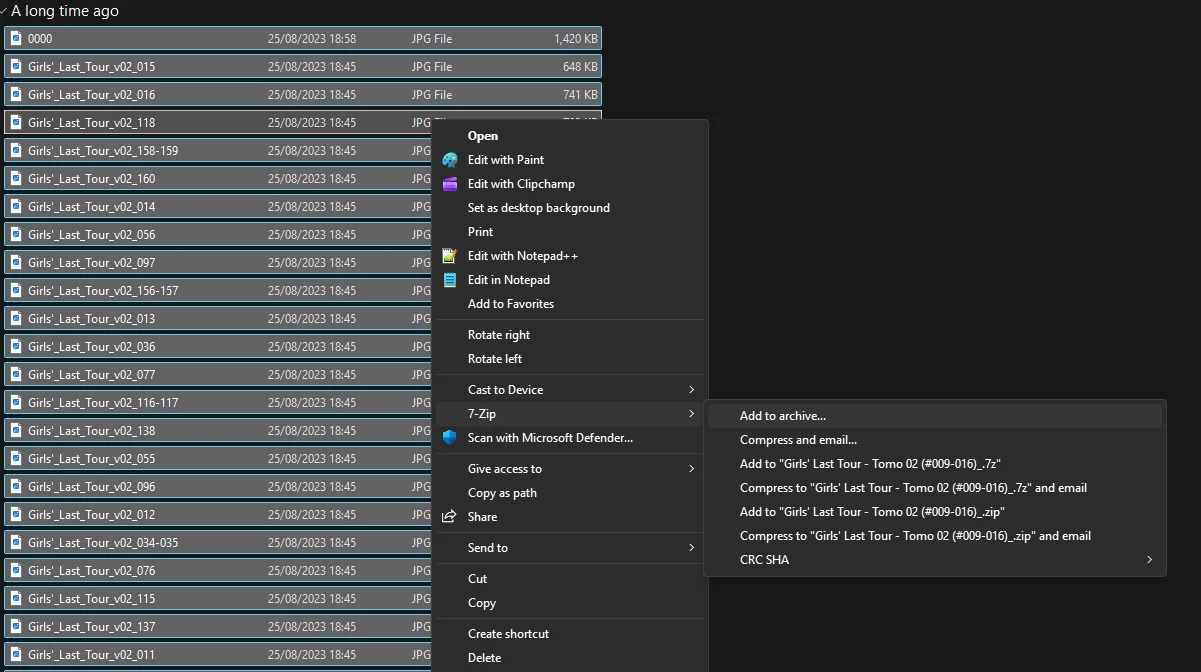The width and height of the screenshot is (1201, 672).
Task: Select Rotate right from context menu
Action: pos(499,335)
